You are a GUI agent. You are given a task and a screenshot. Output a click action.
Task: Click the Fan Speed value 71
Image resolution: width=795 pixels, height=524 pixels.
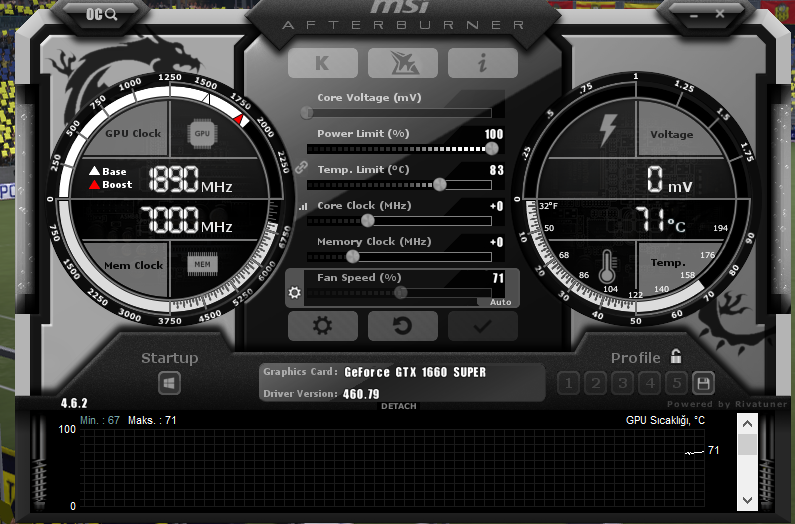pos(498,278)
